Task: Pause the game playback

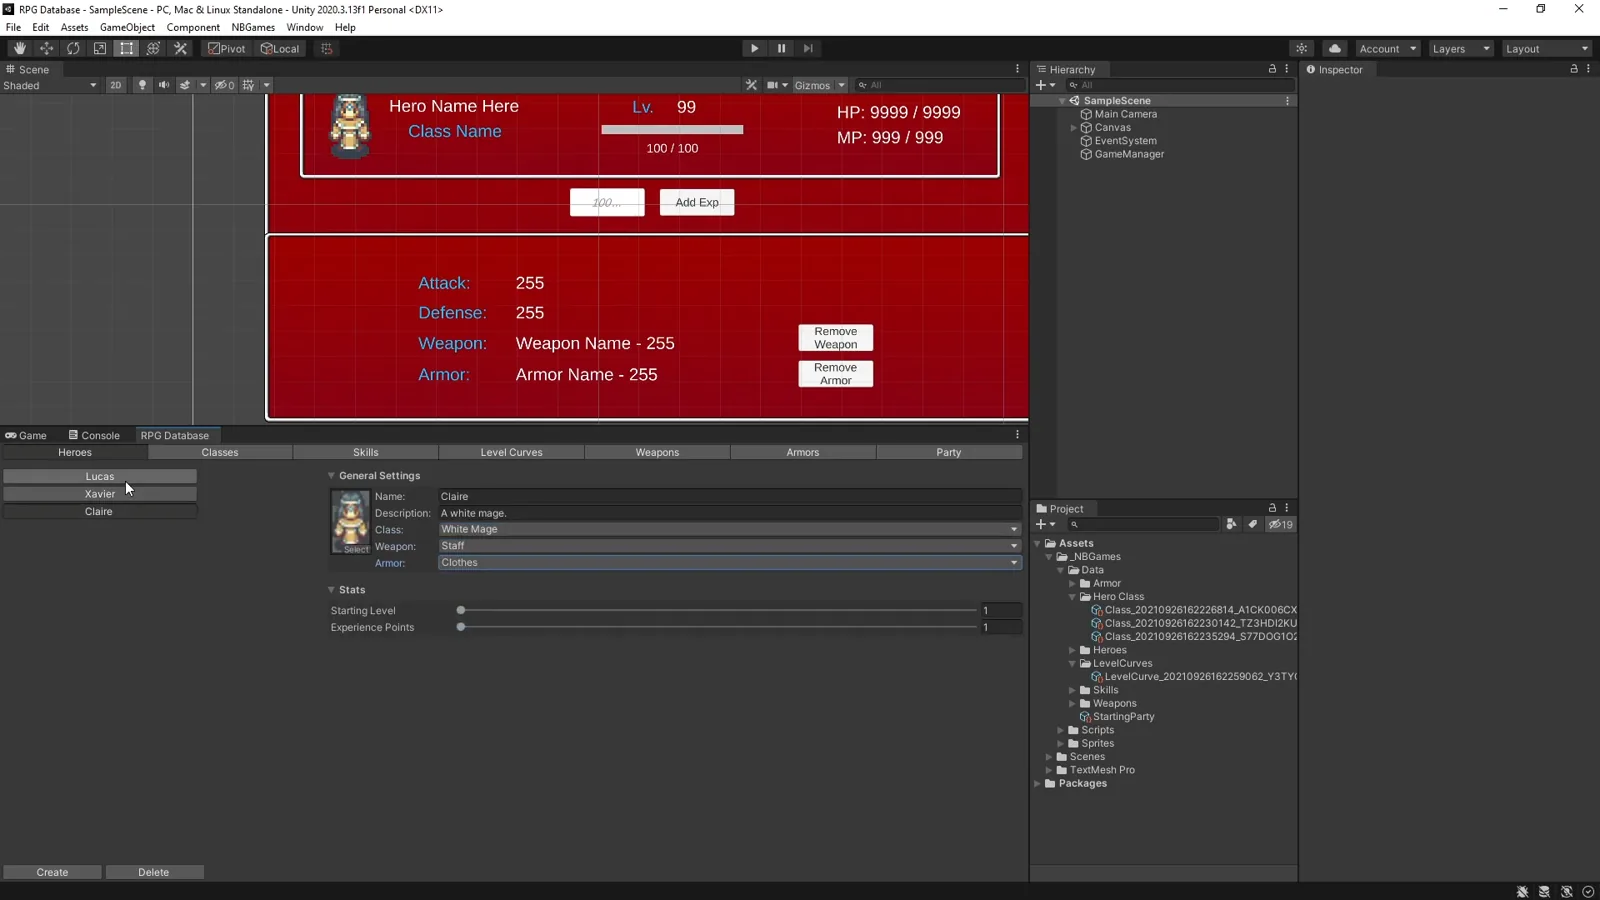Action: pyautogui.click(x=781, y=48)
